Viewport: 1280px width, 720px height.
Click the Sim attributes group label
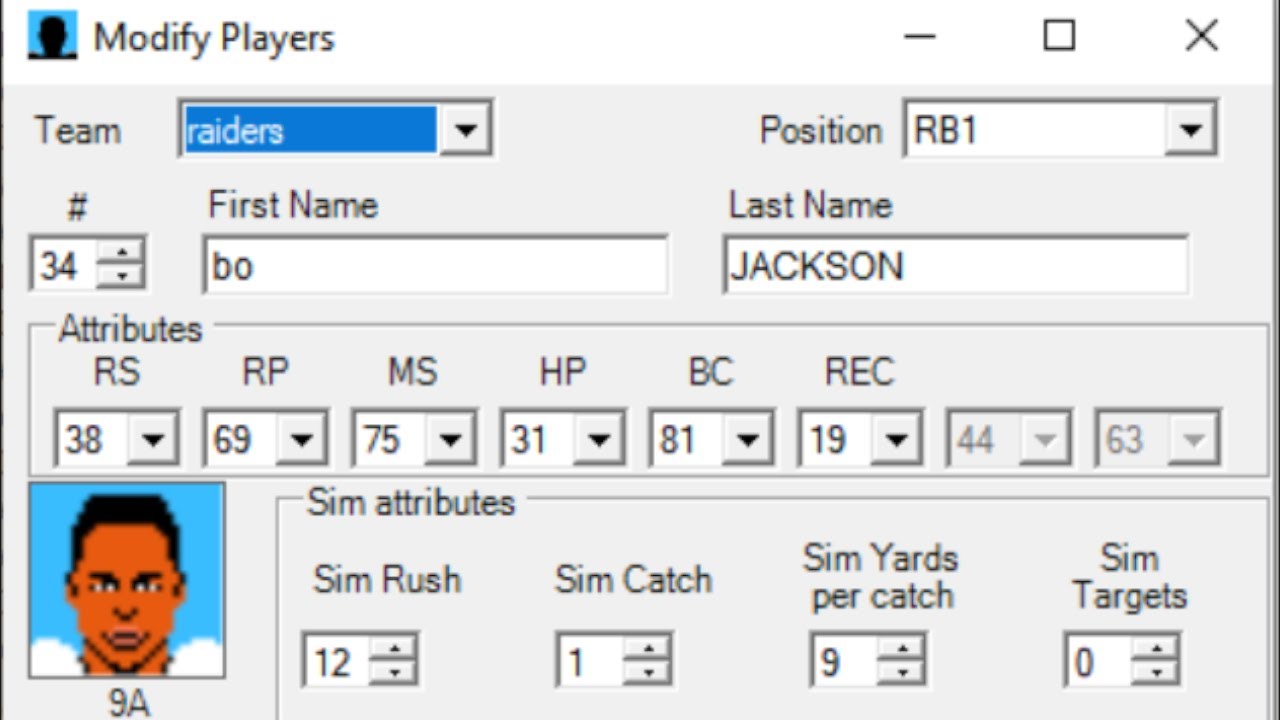point(410,502)
